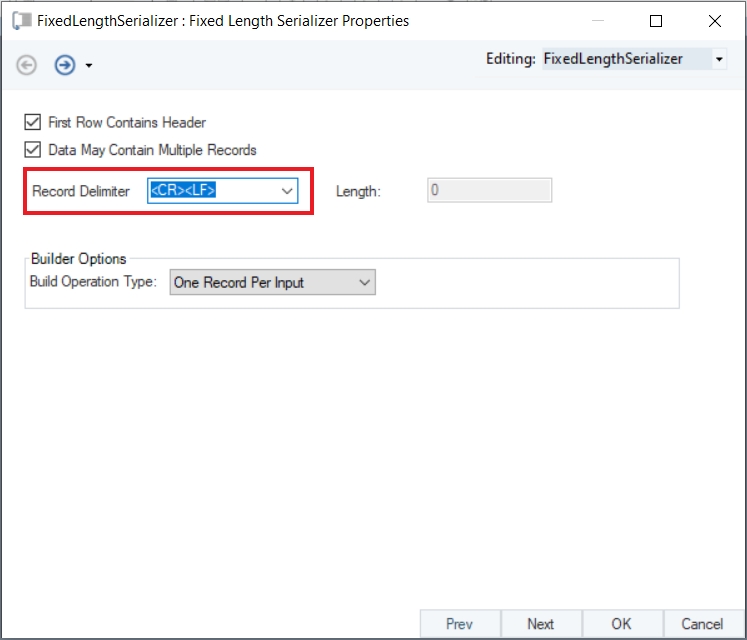Click the Length input field

tap(489, 191)
